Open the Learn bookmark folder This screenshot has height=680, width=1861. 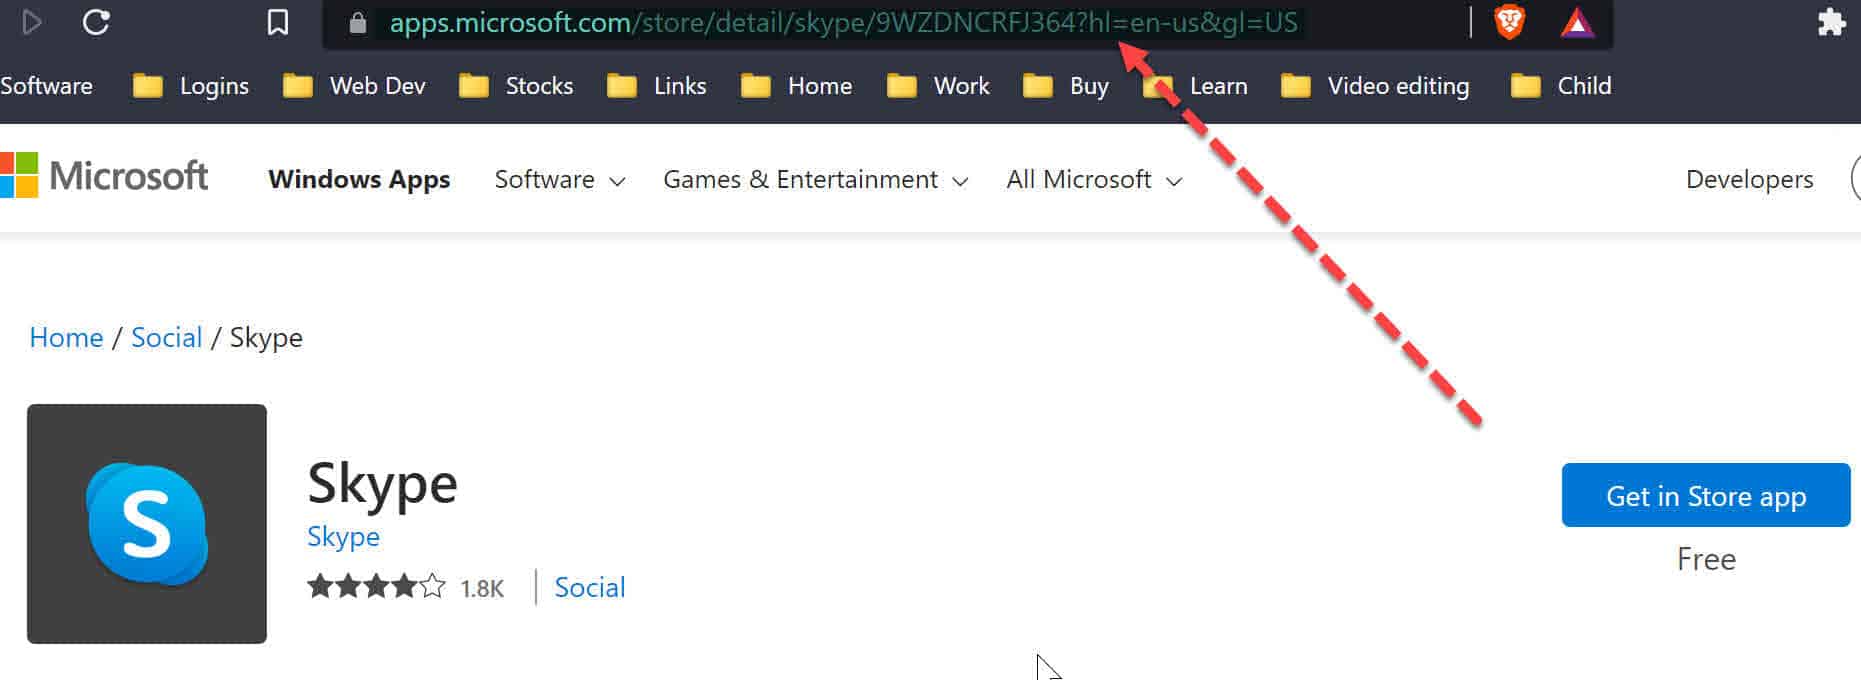point(1195,86)
